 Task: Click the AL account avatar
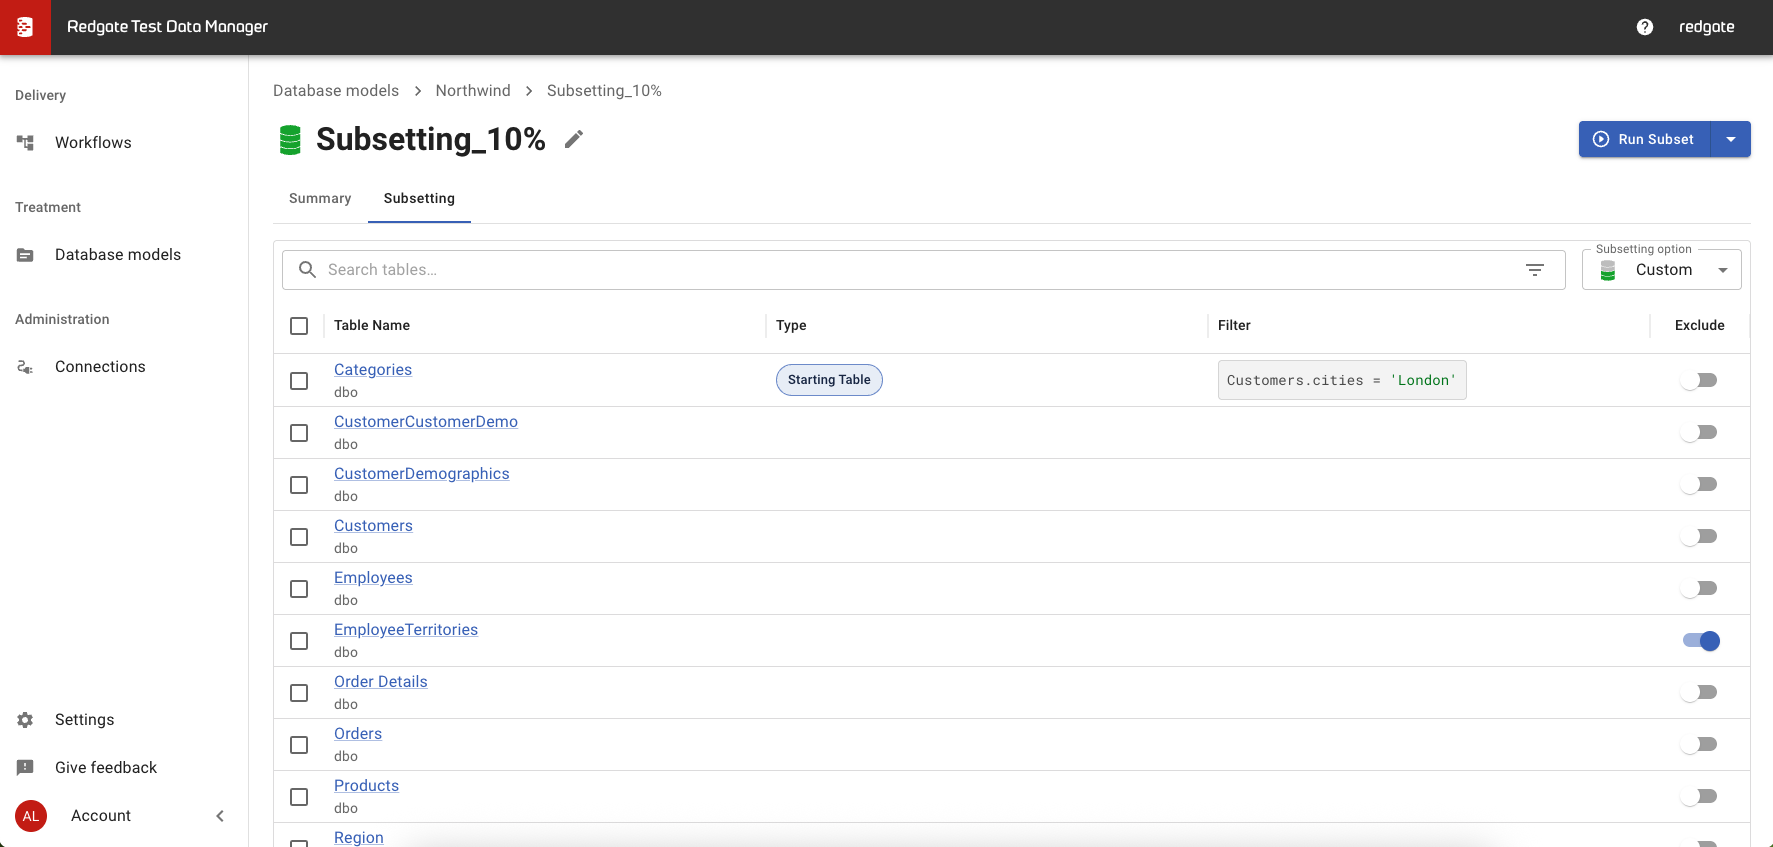(x=31, y=816)
